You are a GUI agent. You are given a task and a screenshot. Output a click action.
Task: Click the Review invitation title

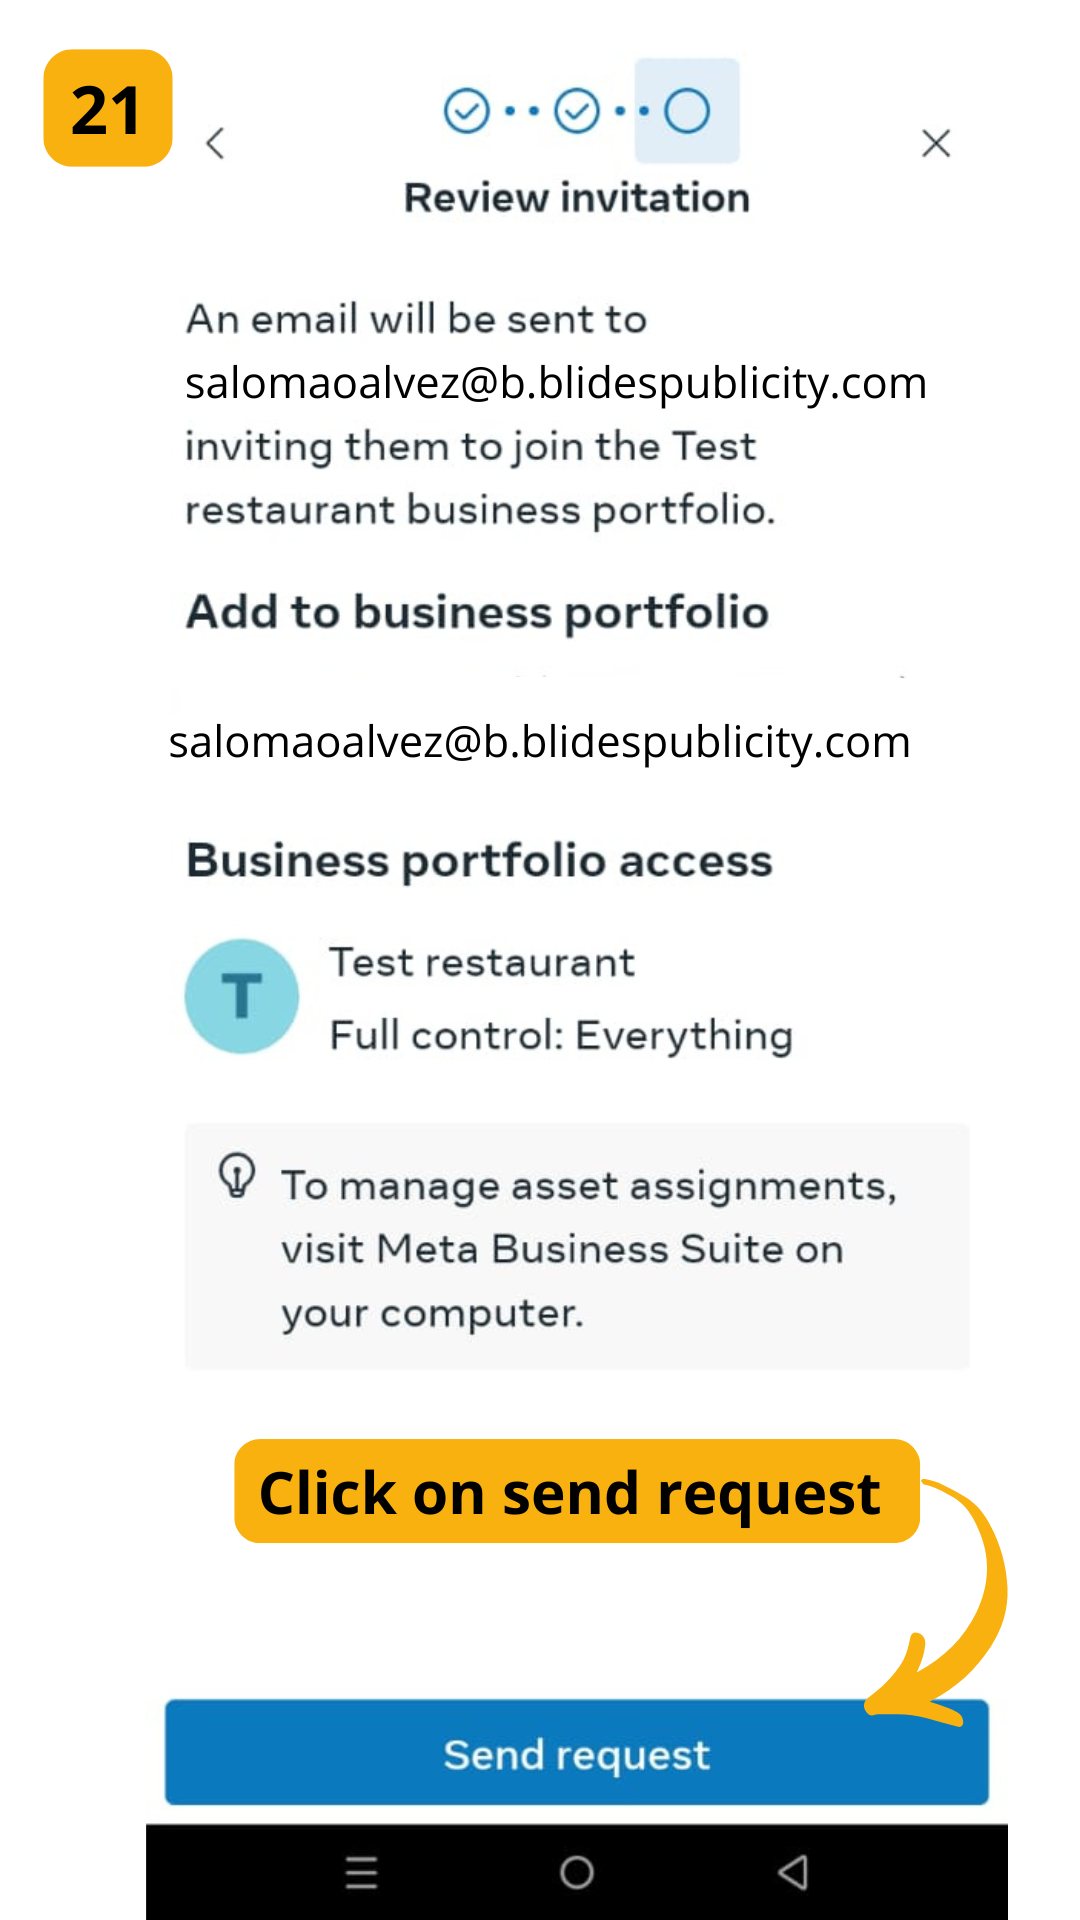tap(577, 198)
